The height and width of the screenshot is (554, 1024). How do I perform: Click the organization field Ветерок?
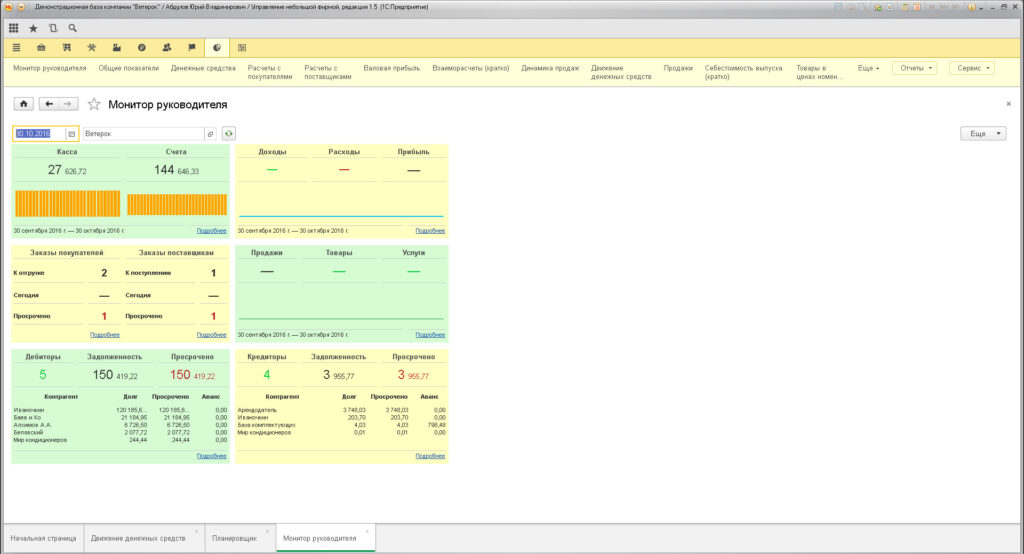[144, 133]
